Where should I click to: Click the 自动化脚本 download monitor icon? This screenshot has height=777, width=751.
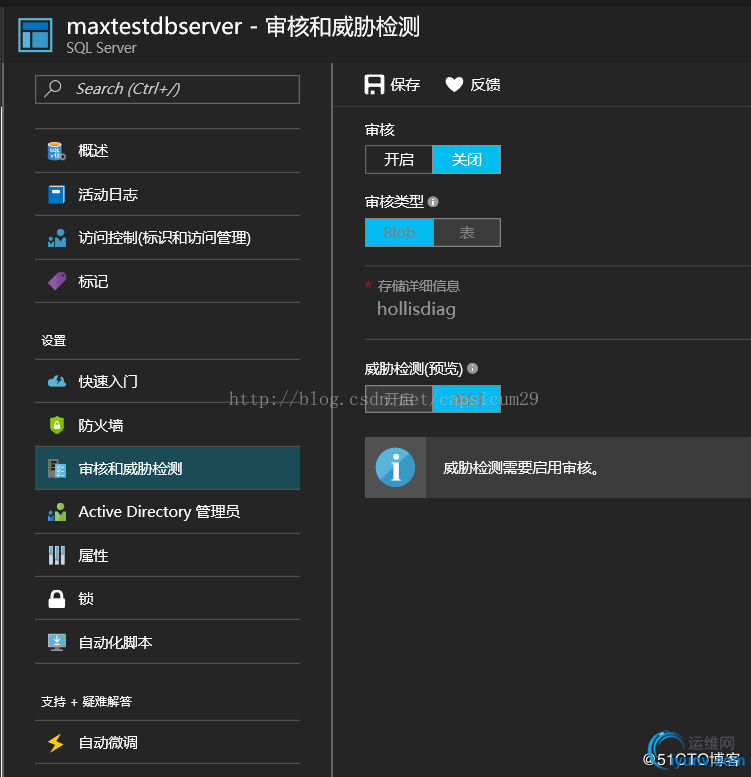[x=56, y=642]
